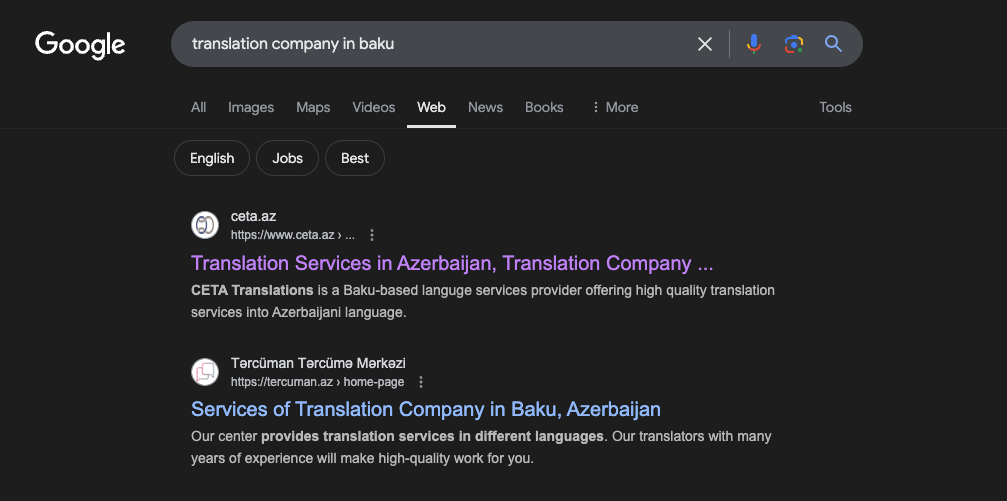Open Services of Translation Company in Baku result

(426, 410)
